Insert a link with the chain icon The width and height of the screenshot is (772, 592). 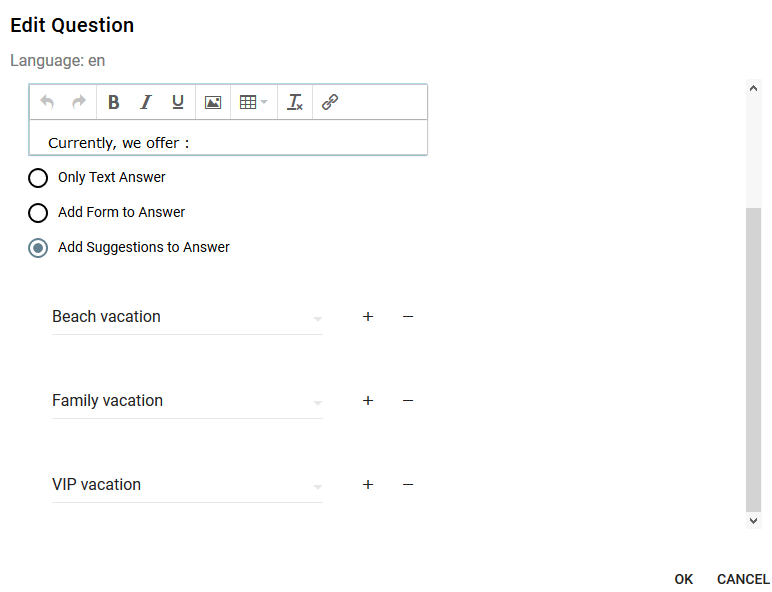pyautogui.click(x=330, y=102)
